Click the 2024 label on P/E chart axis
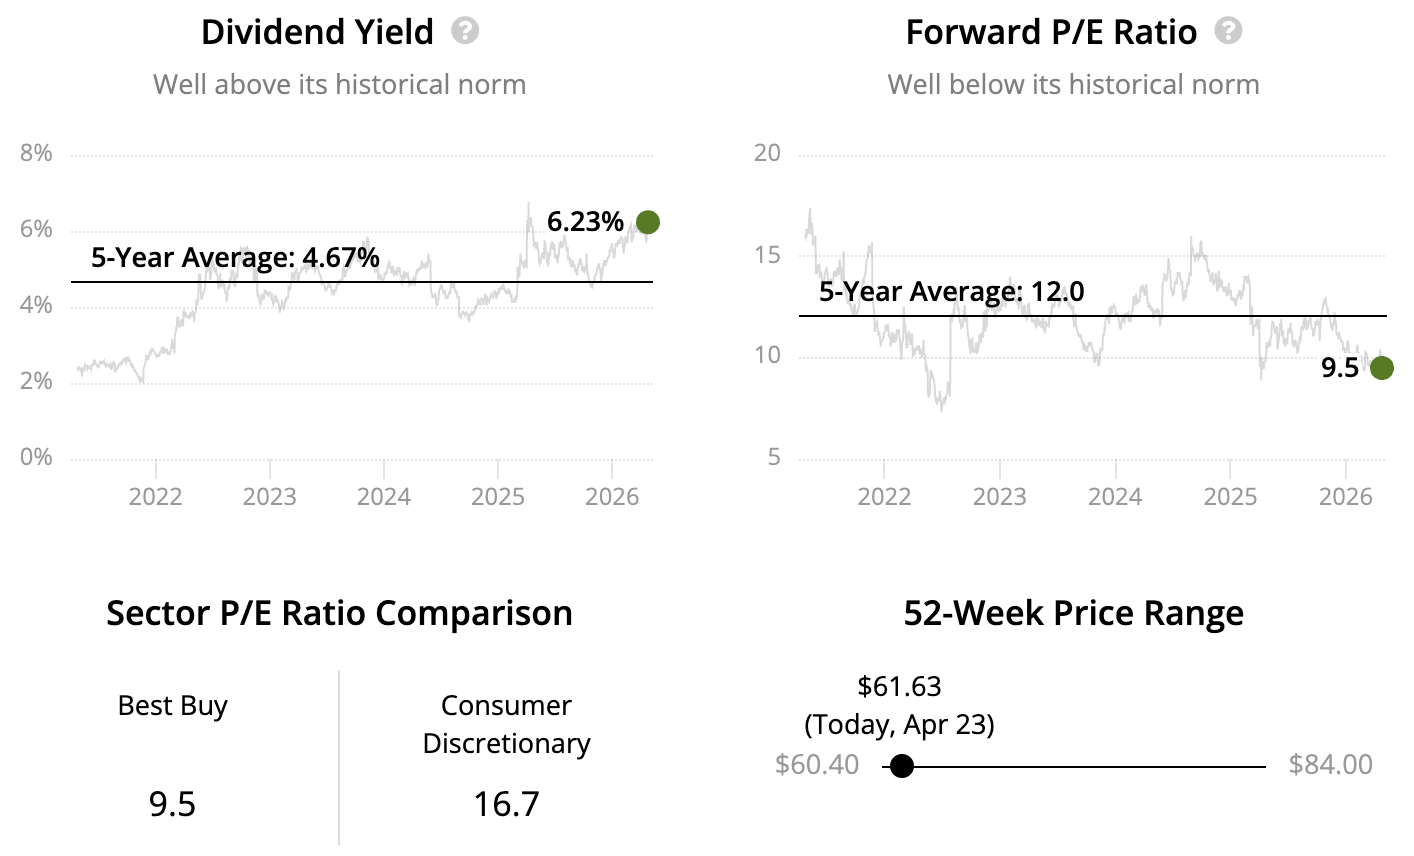 coord(1115,497)
